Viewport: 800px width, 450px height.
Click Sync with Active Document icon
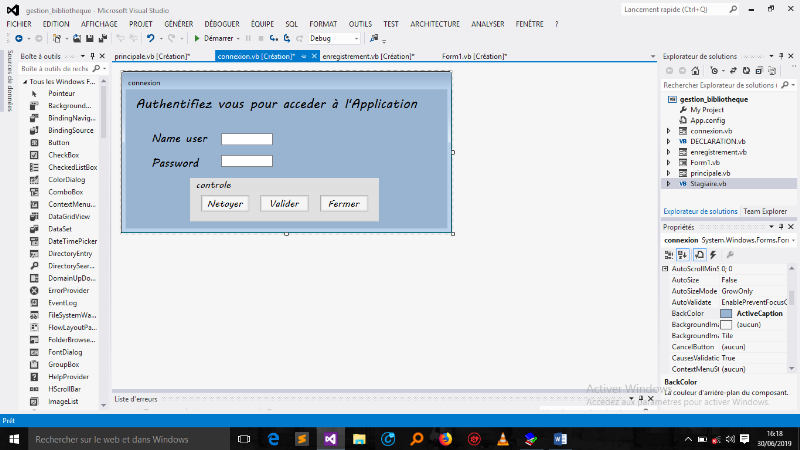733,71
